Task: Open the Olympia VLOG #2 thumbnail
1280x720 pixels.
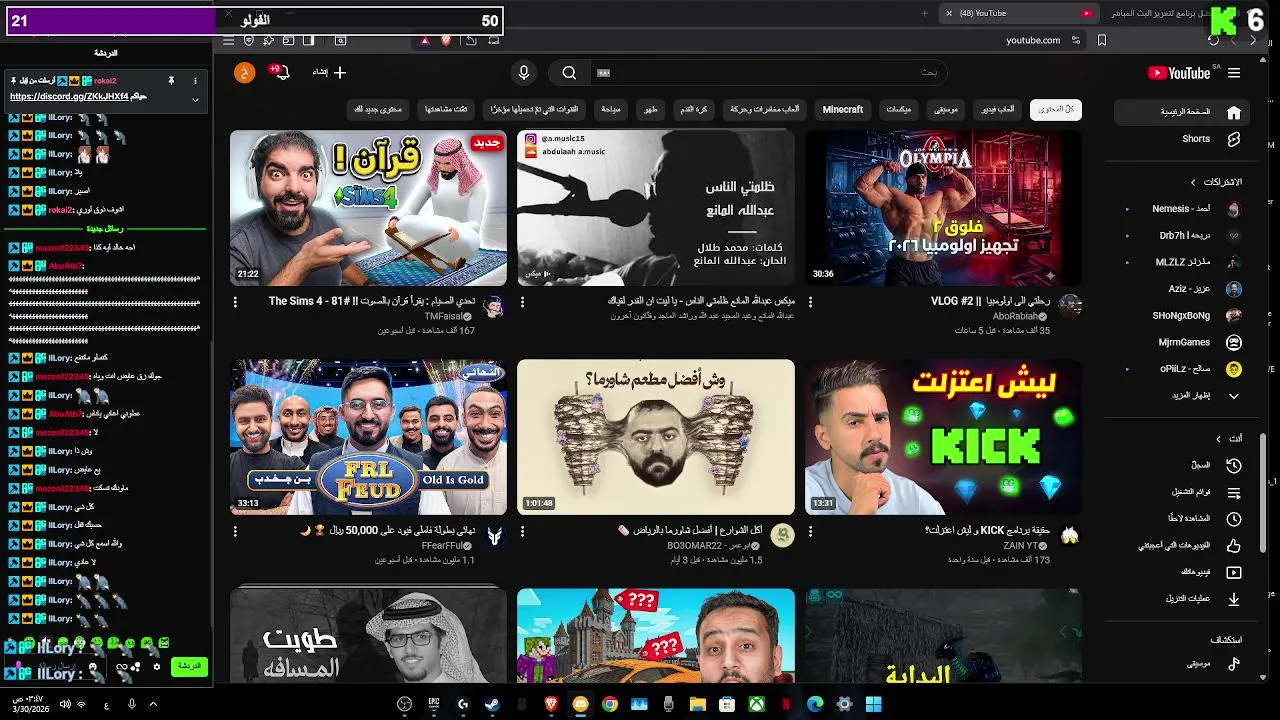Action: pos(943,208)
